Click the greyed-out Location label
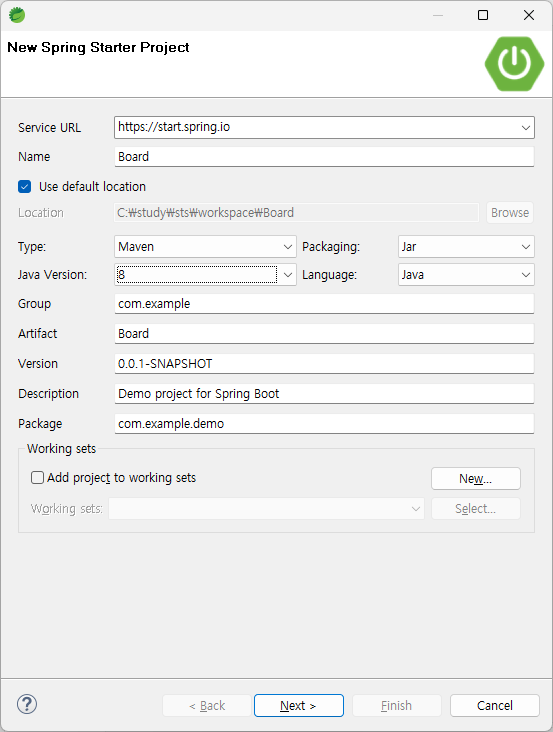Viewport: 553px width, 732px height. (x=41, y=212)
